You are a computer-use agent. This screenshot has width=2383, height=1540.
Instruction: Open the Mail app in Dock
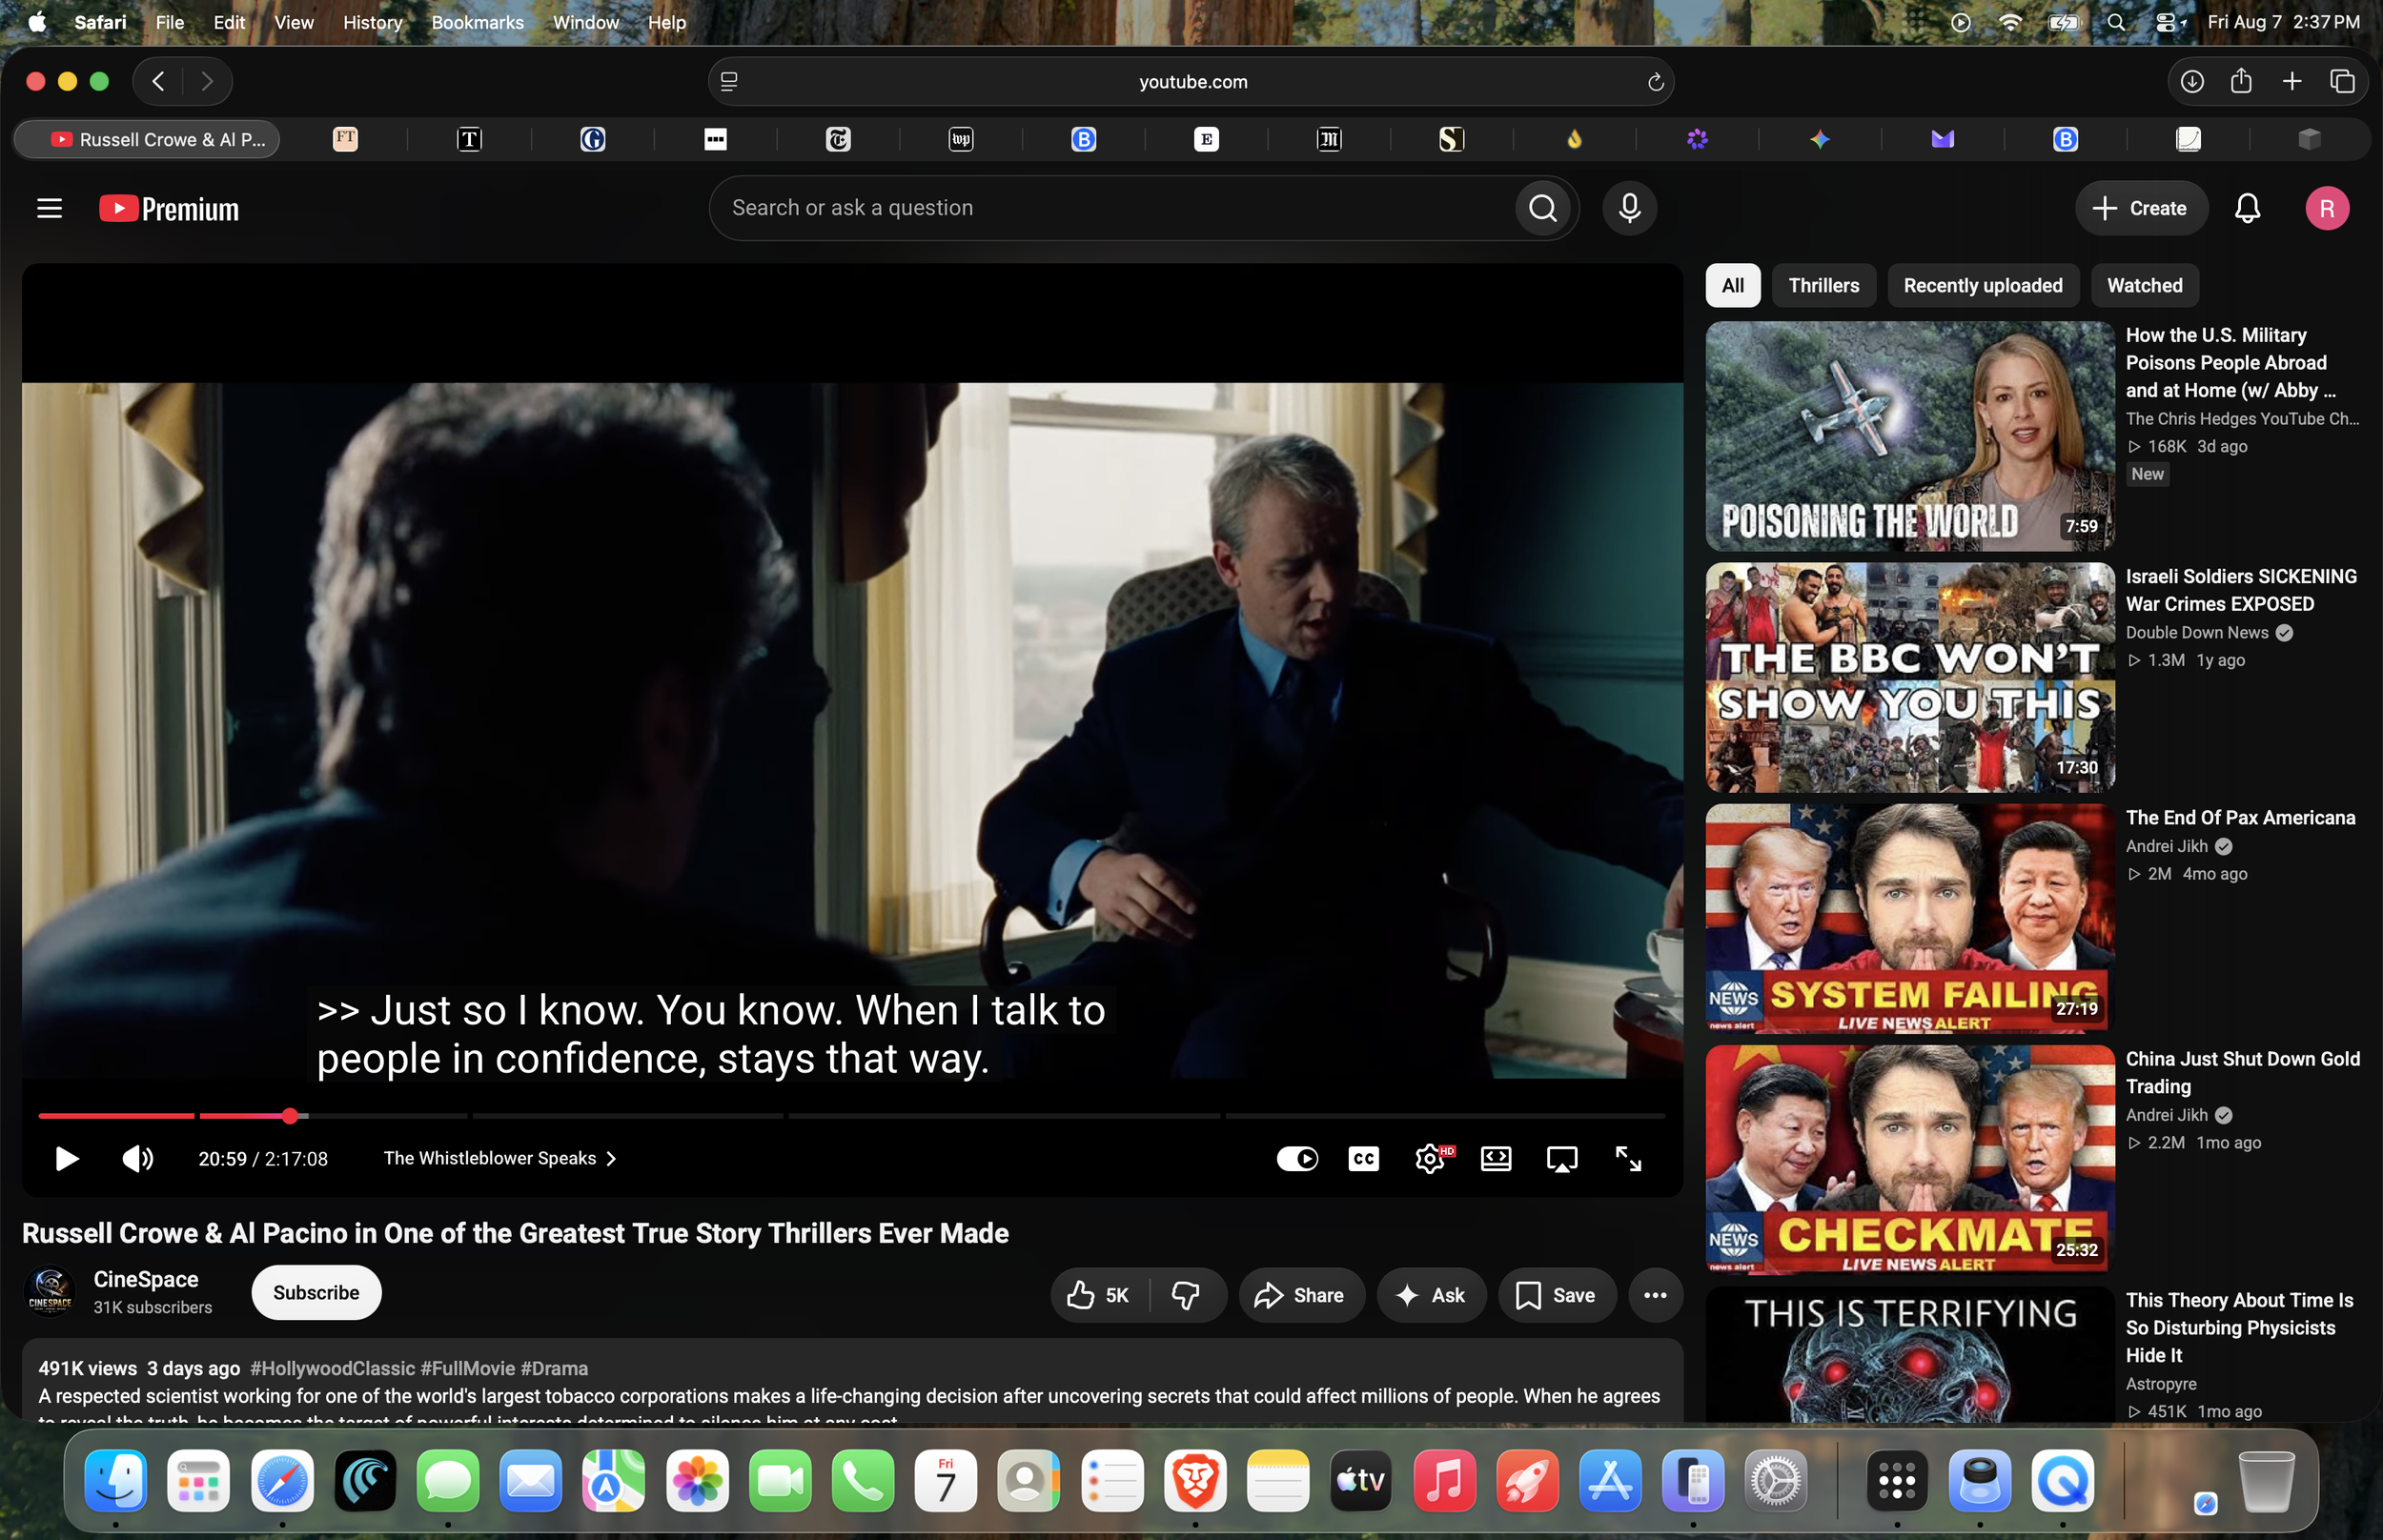pos(530,1481)
